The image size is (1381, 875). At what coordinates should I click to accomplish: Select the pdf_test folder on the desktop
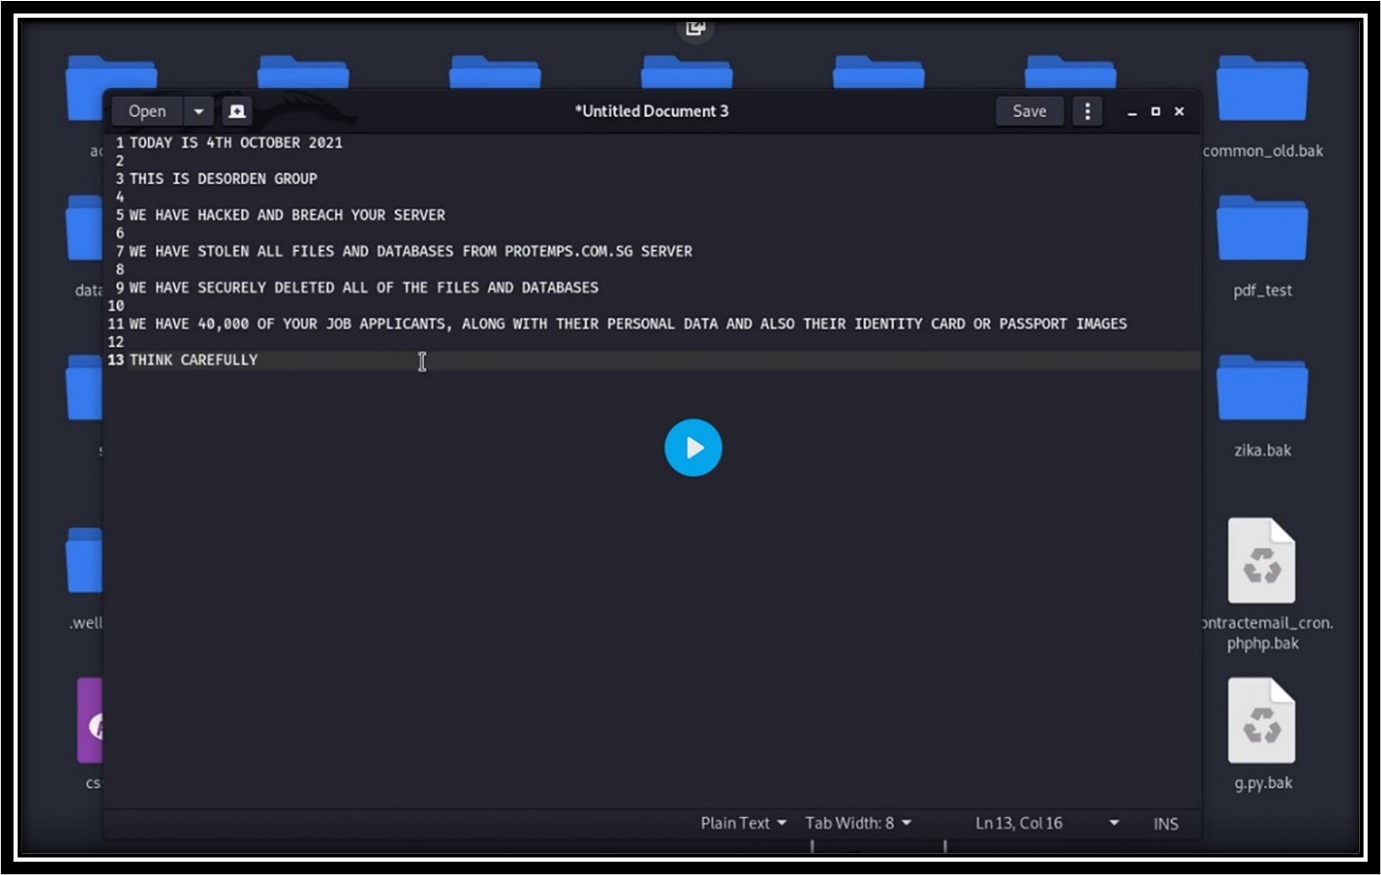[1262, 246]
